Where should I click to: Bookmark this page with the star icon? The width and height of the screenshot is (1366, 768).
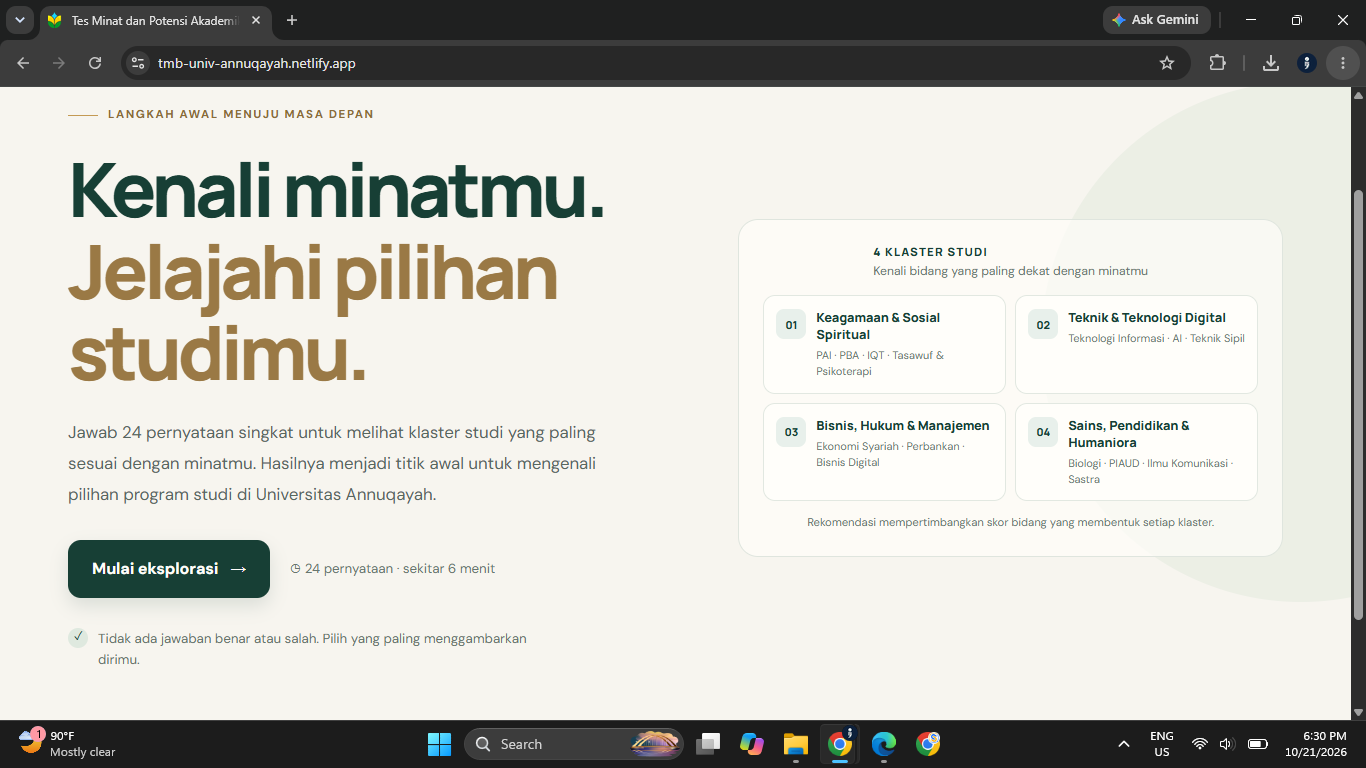(x=1167, y=63)
